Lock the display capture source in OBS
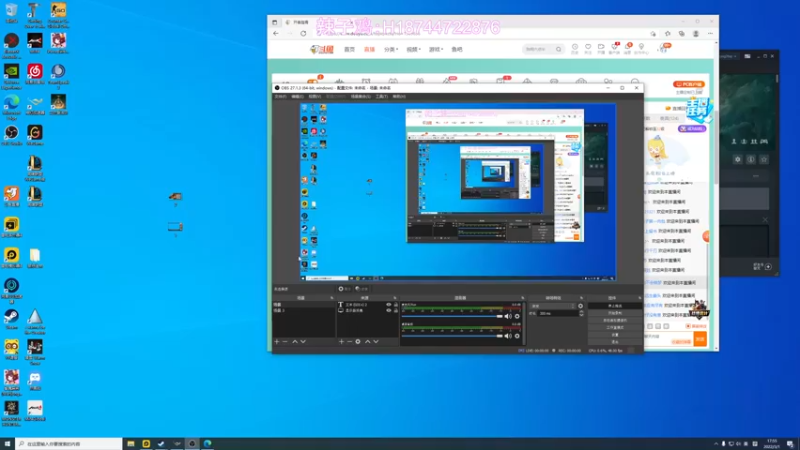The image size is (800, 450). 395,310
